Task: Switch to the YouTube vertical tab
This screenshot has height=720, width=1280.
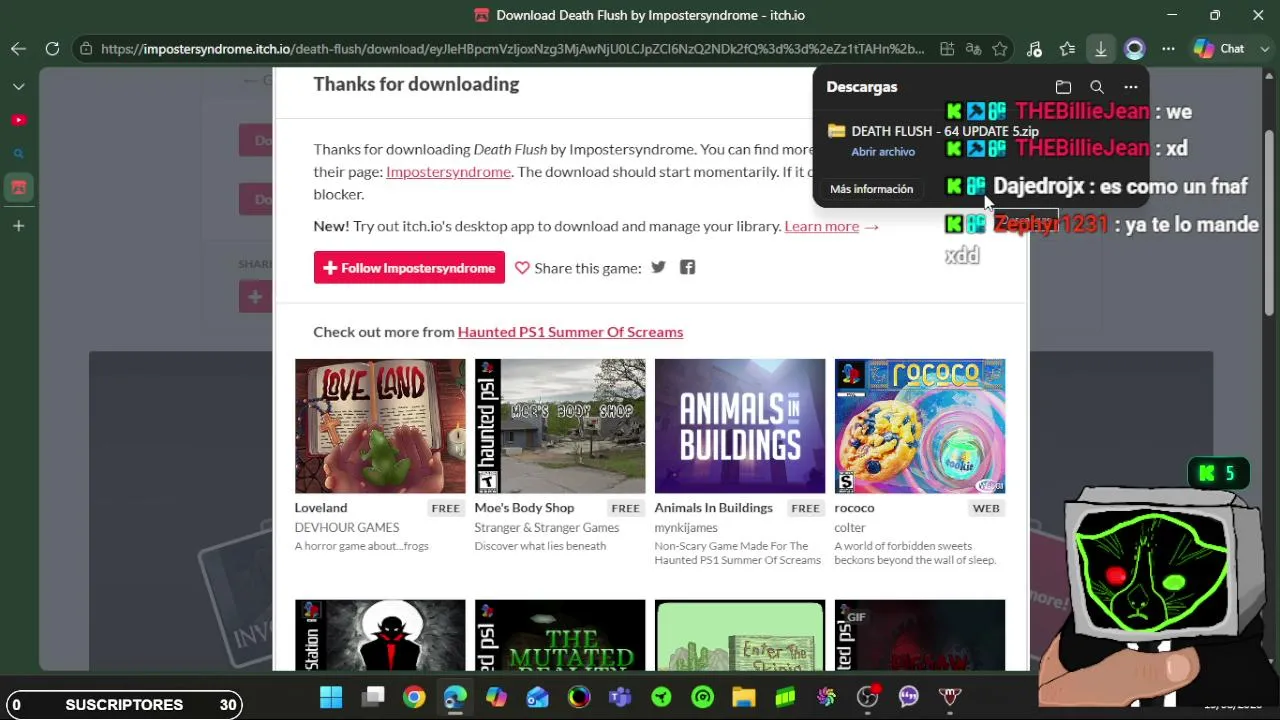Action: click(18, 120)
